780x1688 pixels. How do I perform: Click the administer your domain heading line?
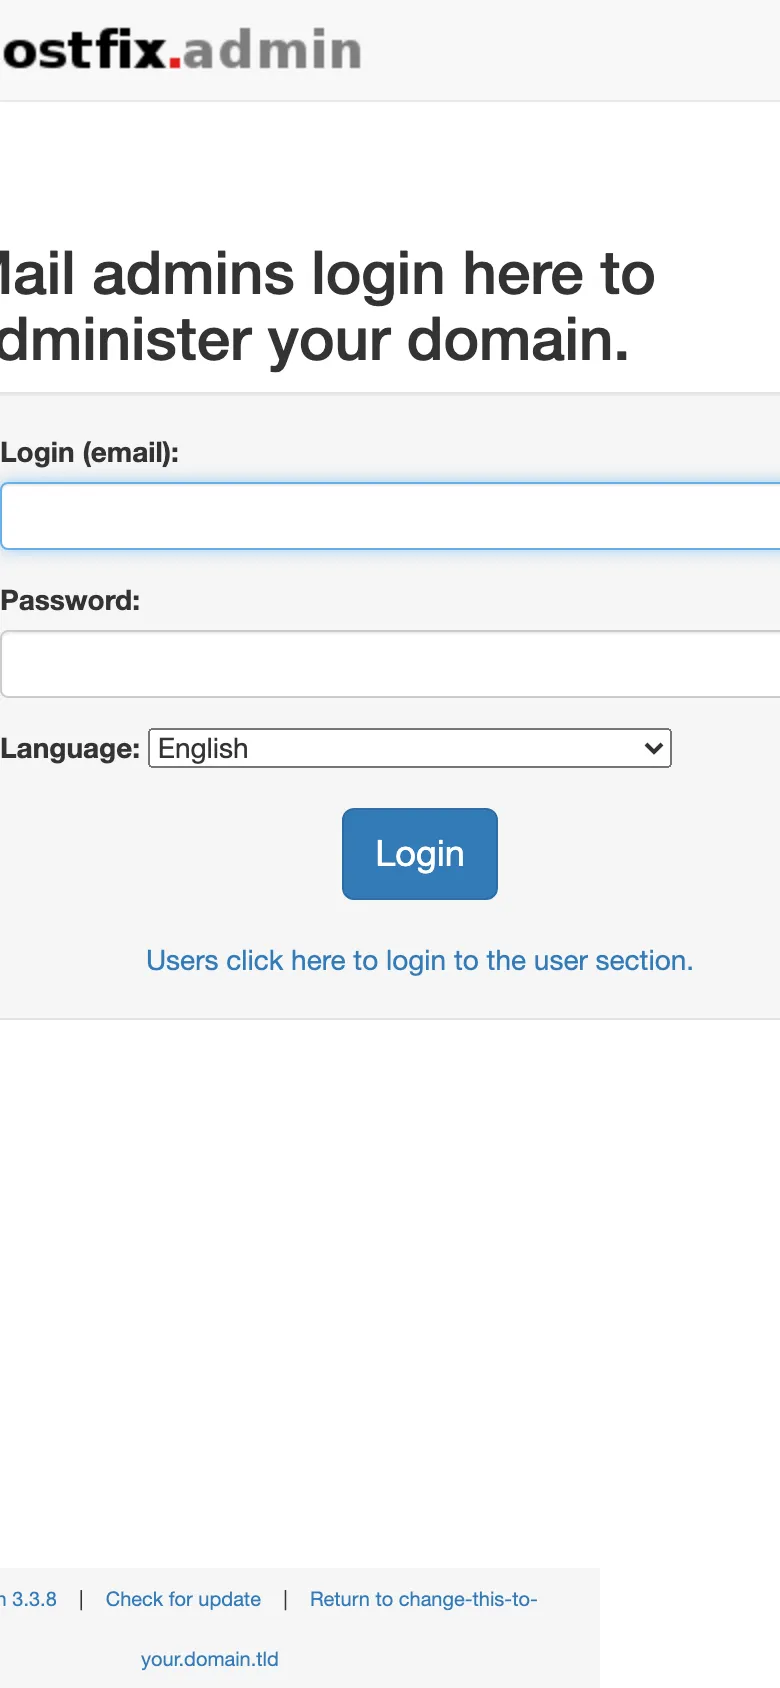tap(315, 340)
